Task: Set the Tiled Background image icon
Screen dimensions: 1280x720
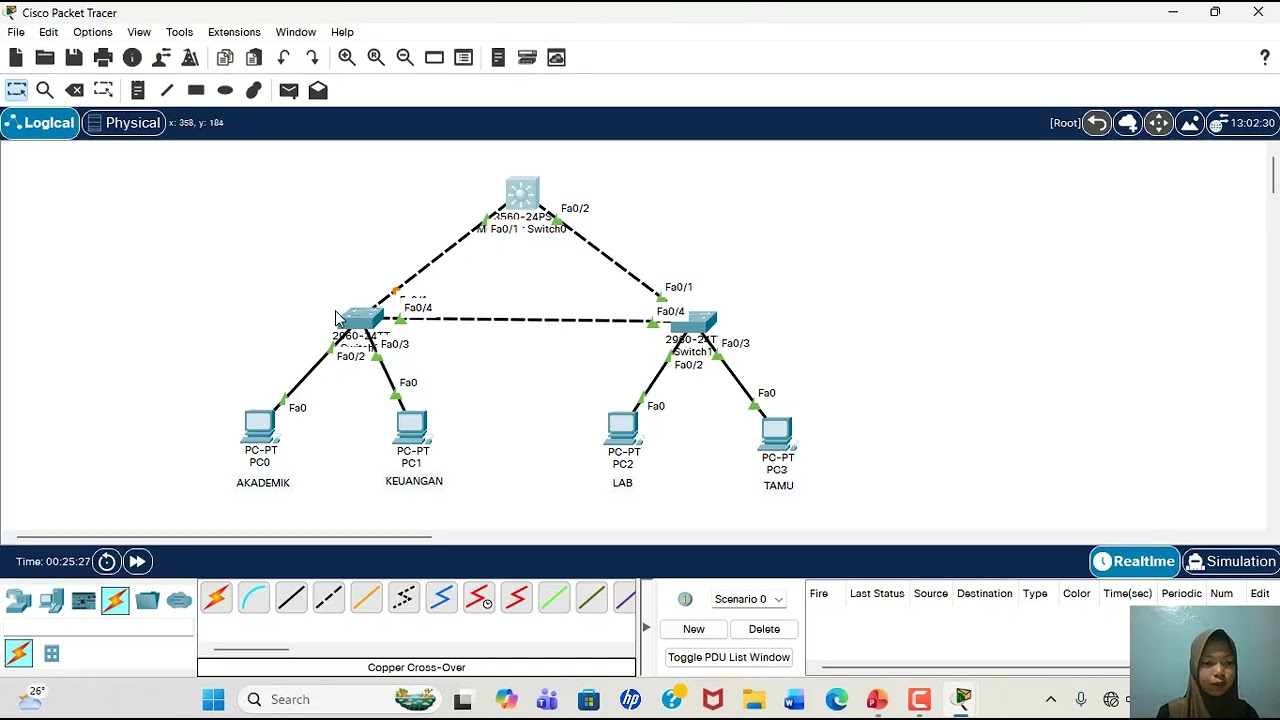Action: pos(1190,123)
